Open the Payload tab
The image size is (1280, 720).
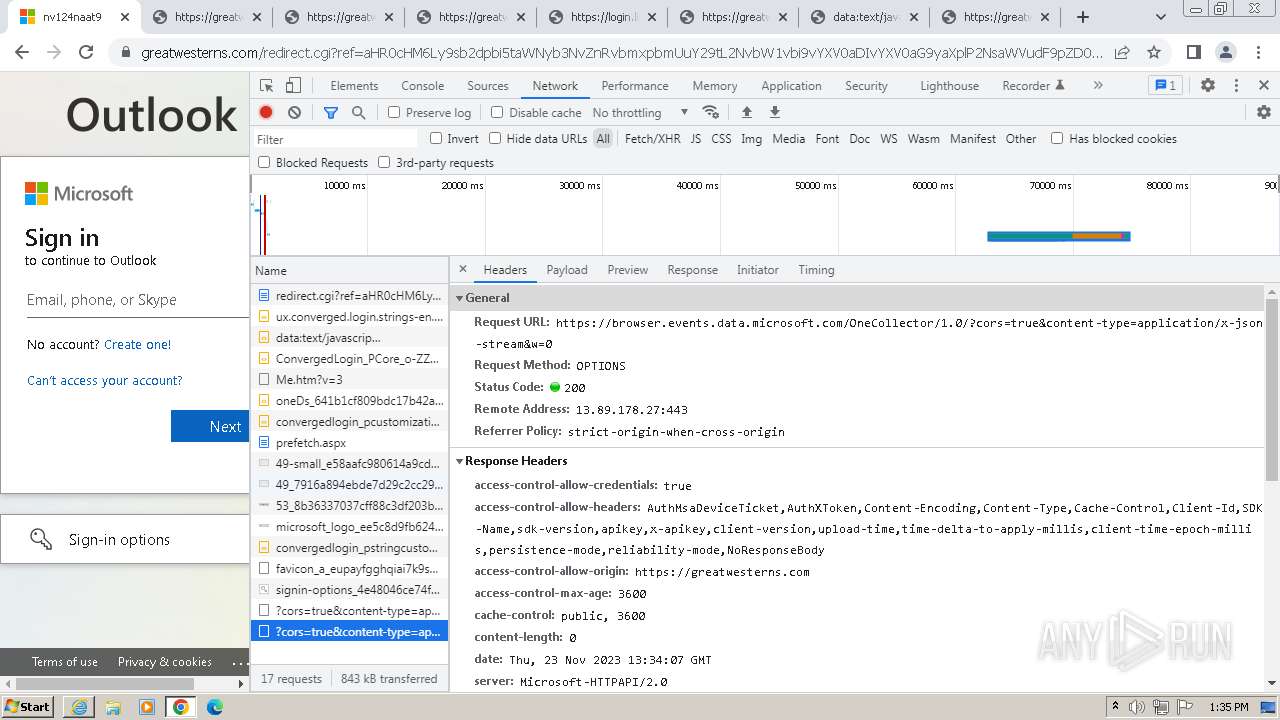567,270
